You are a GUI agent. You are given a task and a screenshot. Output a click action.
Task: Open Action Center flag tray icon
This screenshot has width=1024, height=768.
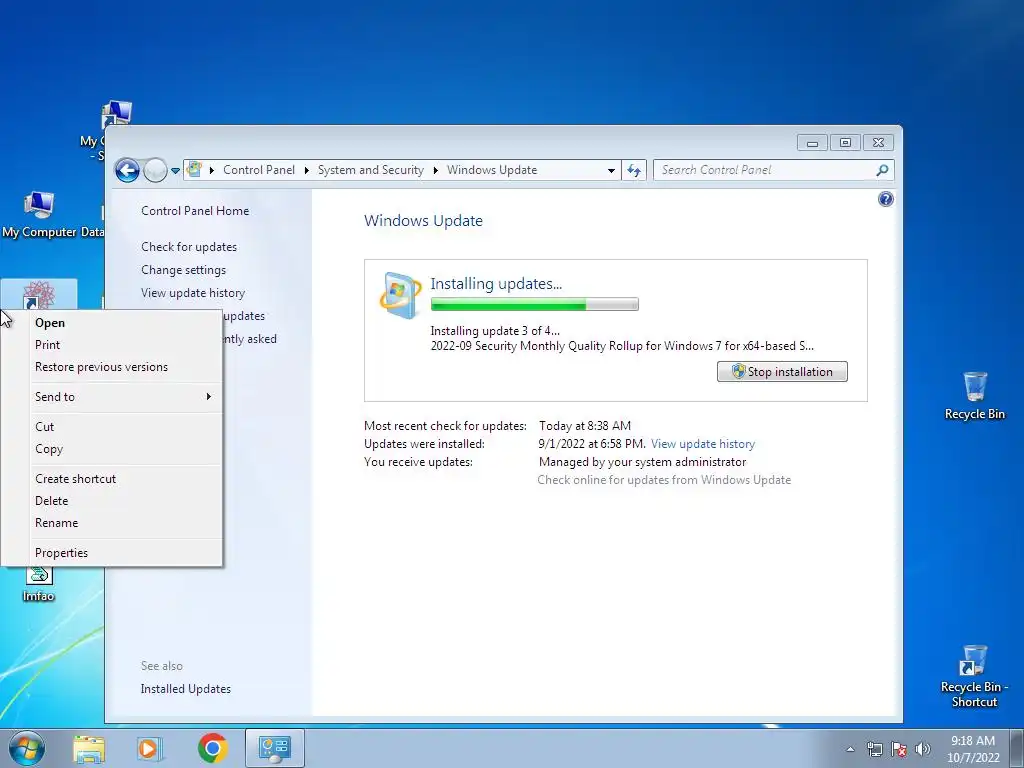(899, 749)
